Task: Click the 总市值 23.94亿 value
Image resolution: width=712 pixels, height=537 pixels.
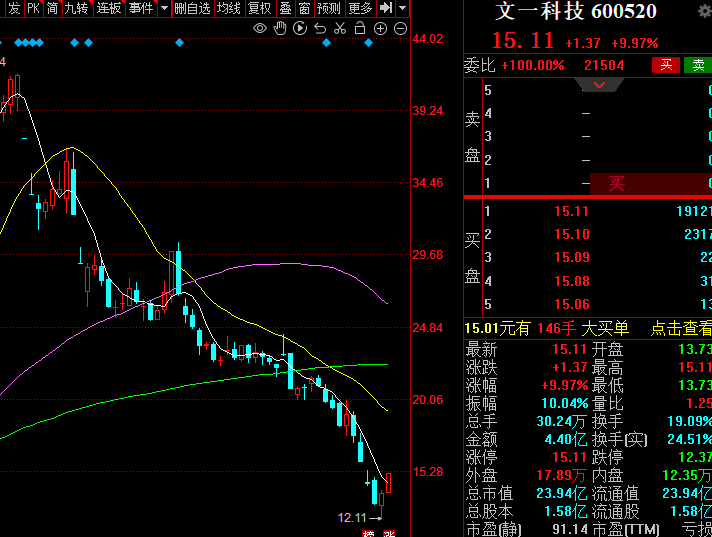Action: 562,493
